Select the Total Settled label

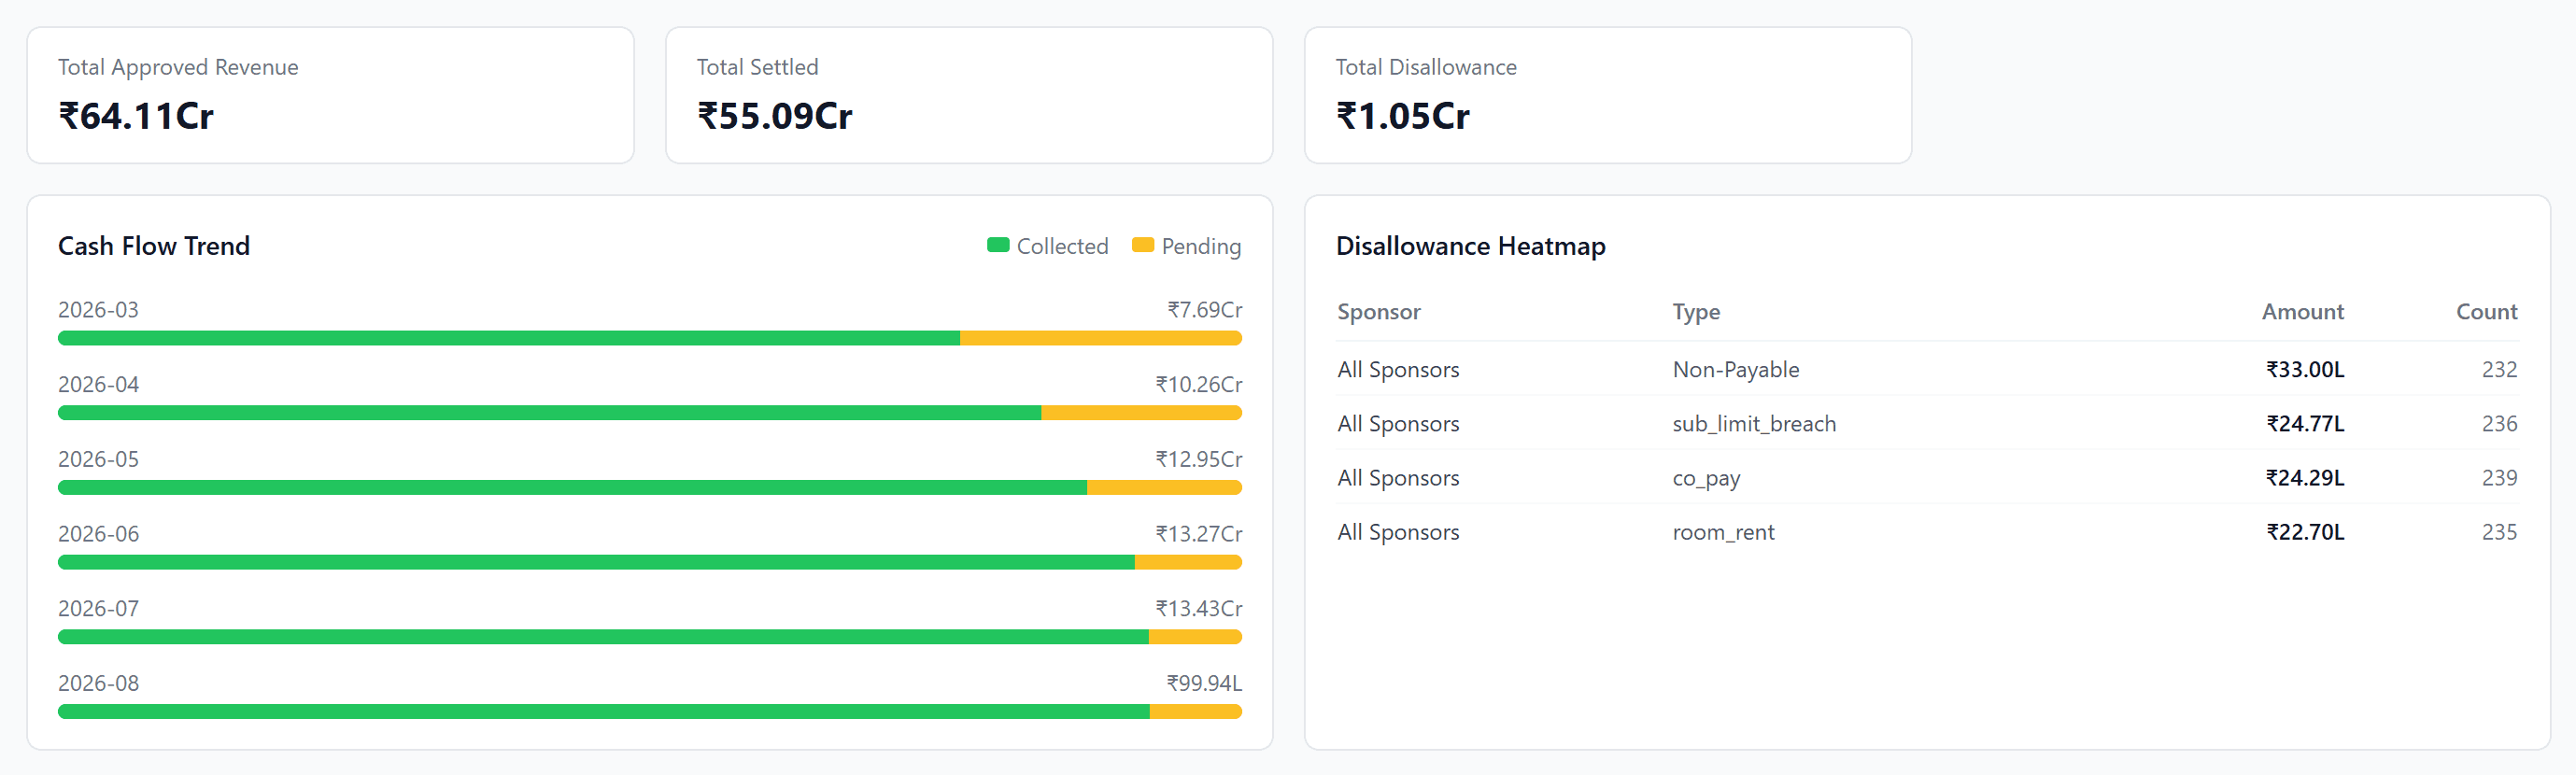(x=757, y=67)
